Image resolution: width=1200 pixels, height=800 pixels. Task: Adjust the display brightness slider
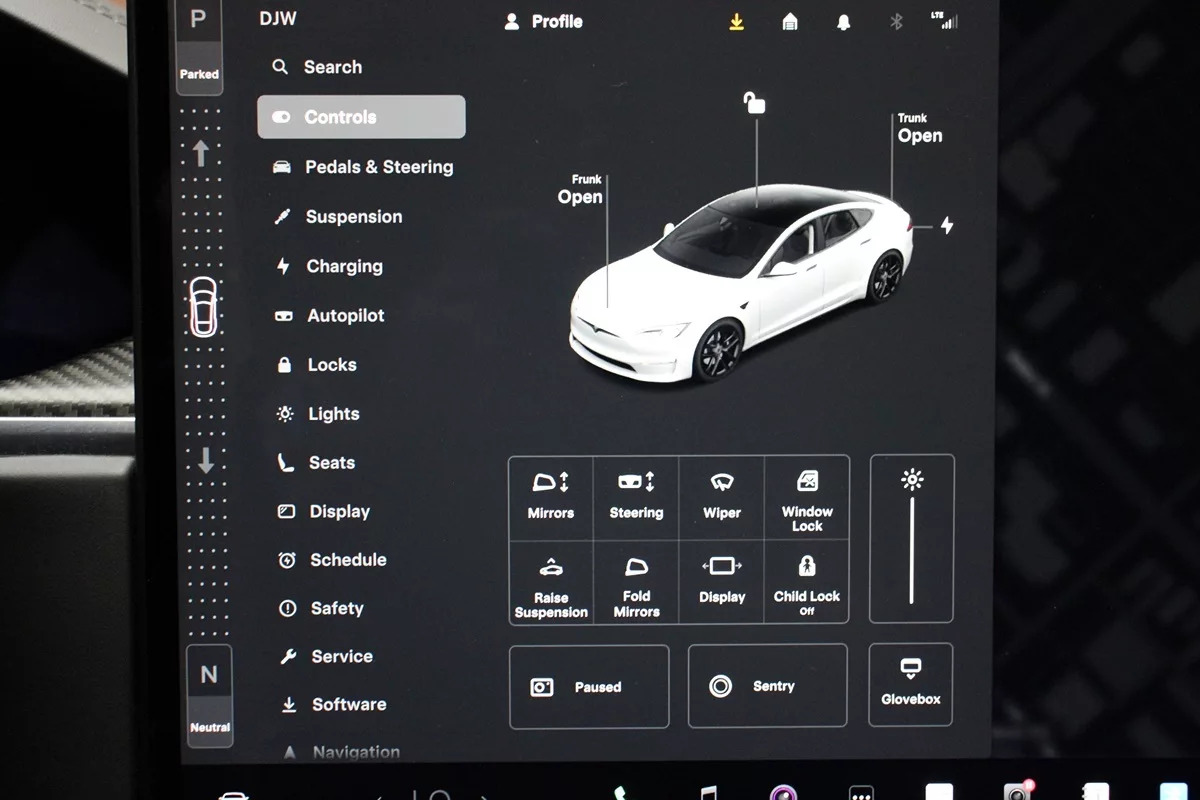pyautogui.click(x=911, y=550)
